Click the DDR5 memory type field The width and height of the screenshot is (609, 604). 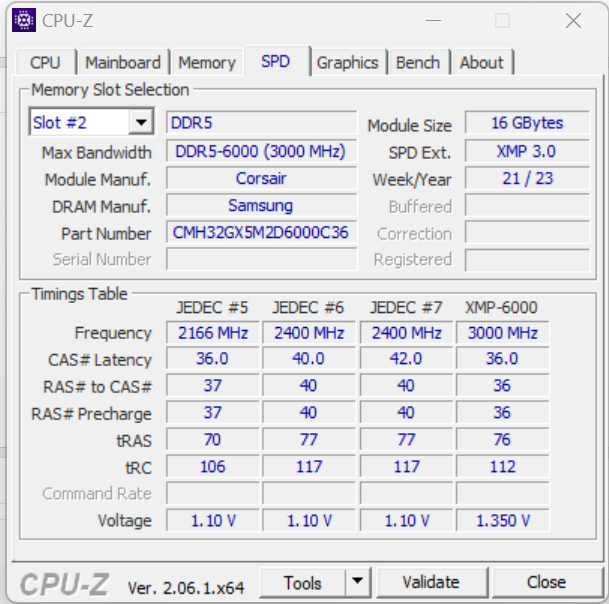click(261, 123)
